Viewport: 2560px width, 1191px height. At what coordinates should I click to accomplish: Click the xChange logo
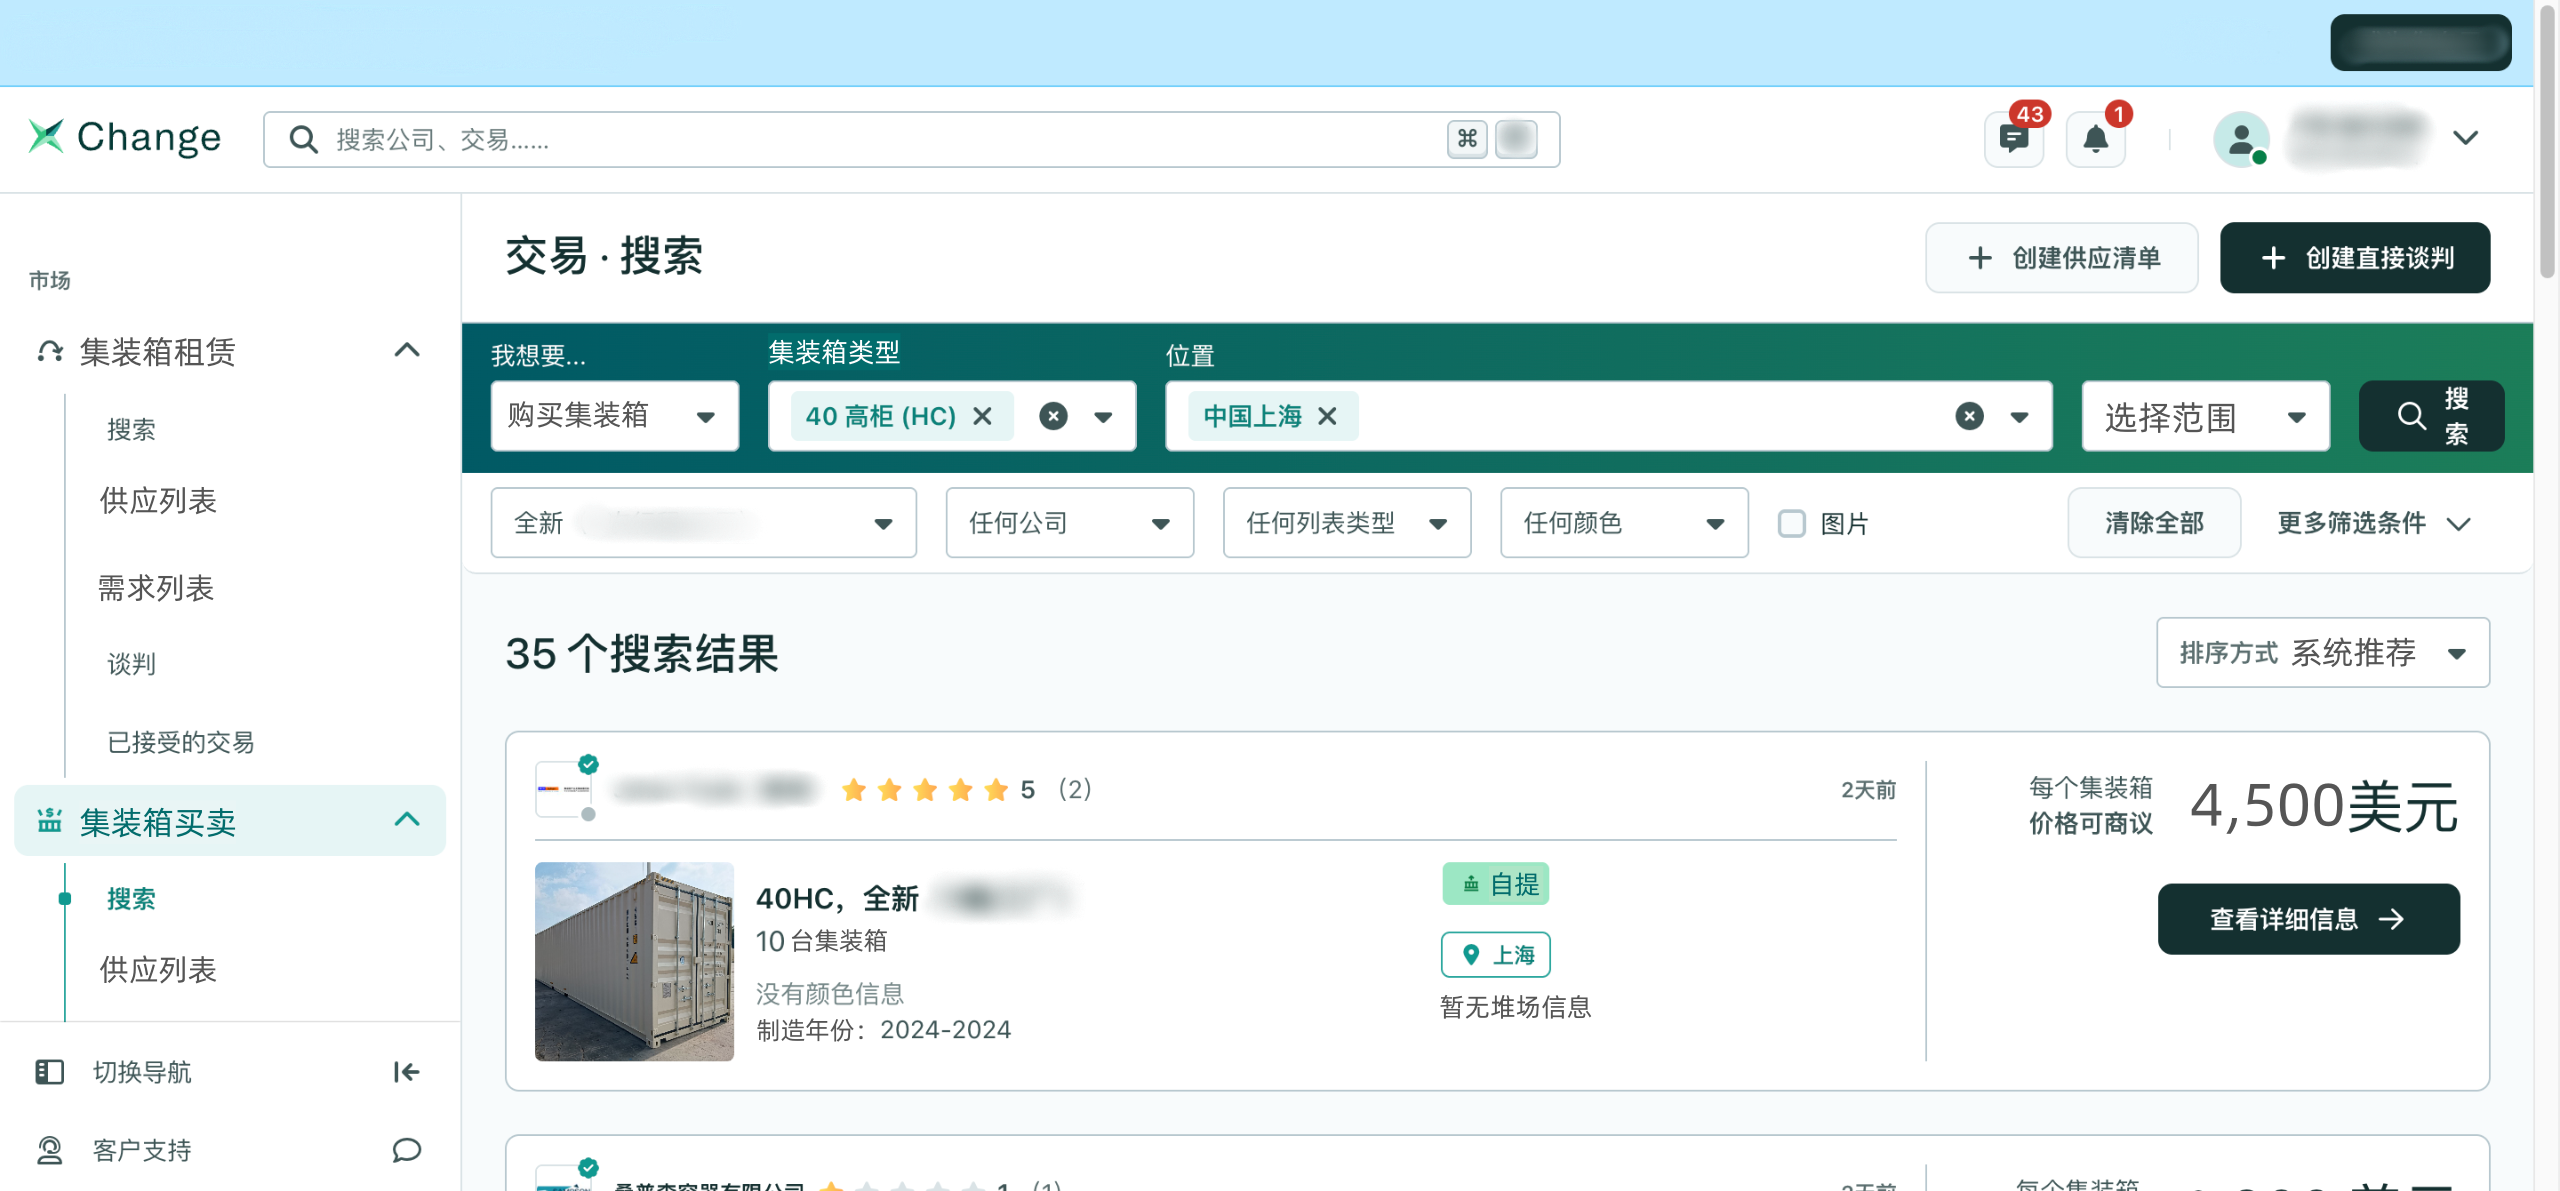coord(125,137)
